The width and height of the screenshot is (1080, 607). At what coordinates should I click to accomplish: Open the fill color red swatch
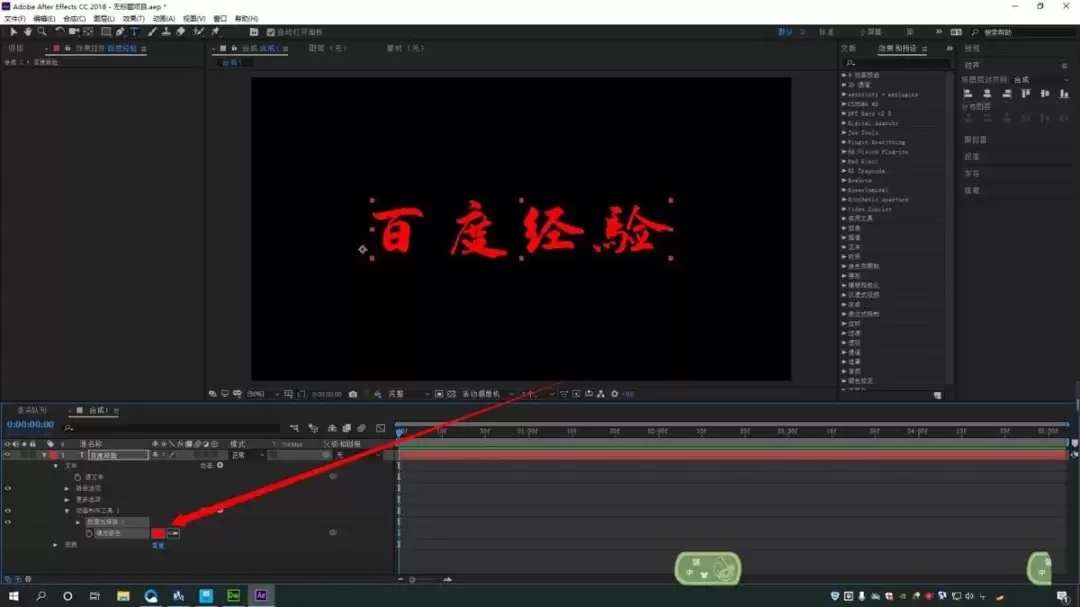coord(158,533)
